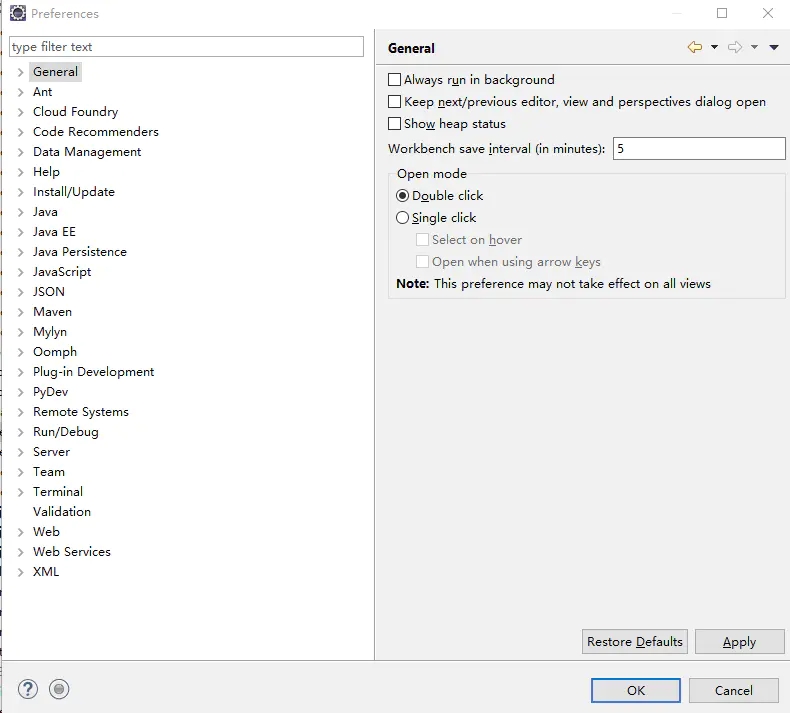Click the type filter text box

(x=186, y=46)
